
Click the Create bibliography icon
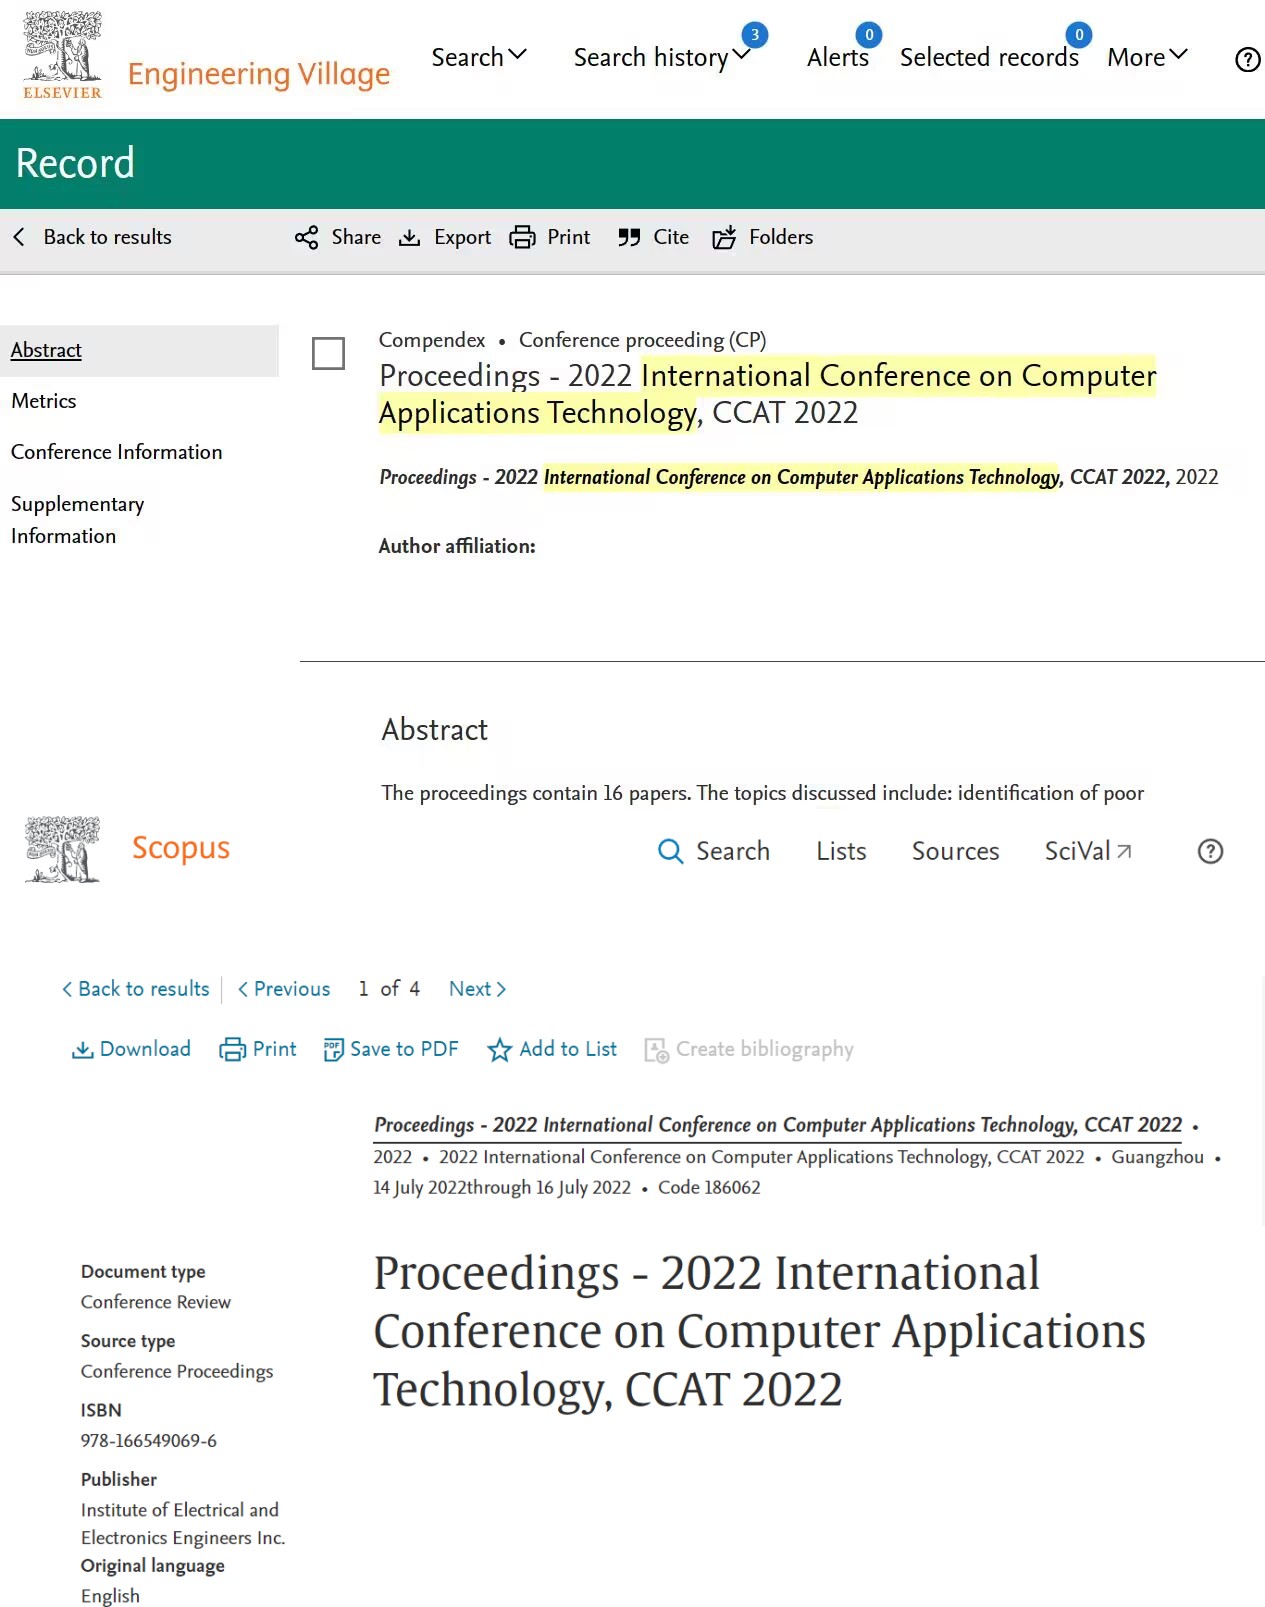click(656, 1049)
